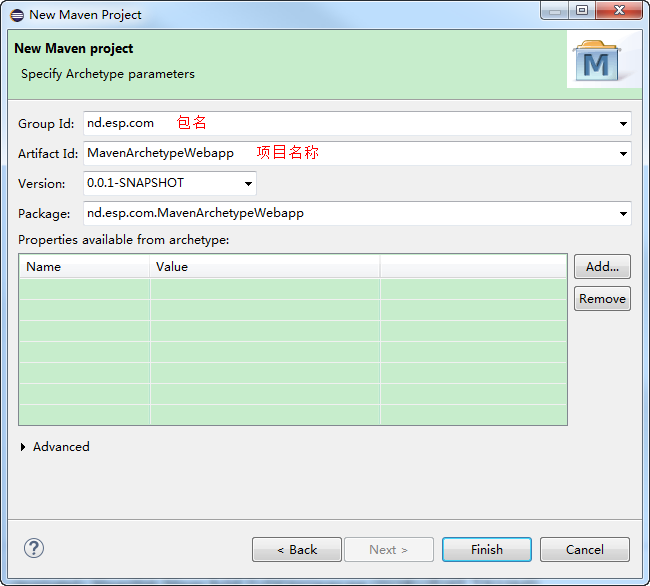
Task: Click the "Specify Archetype parameters" subtitle
Action: 108,74
